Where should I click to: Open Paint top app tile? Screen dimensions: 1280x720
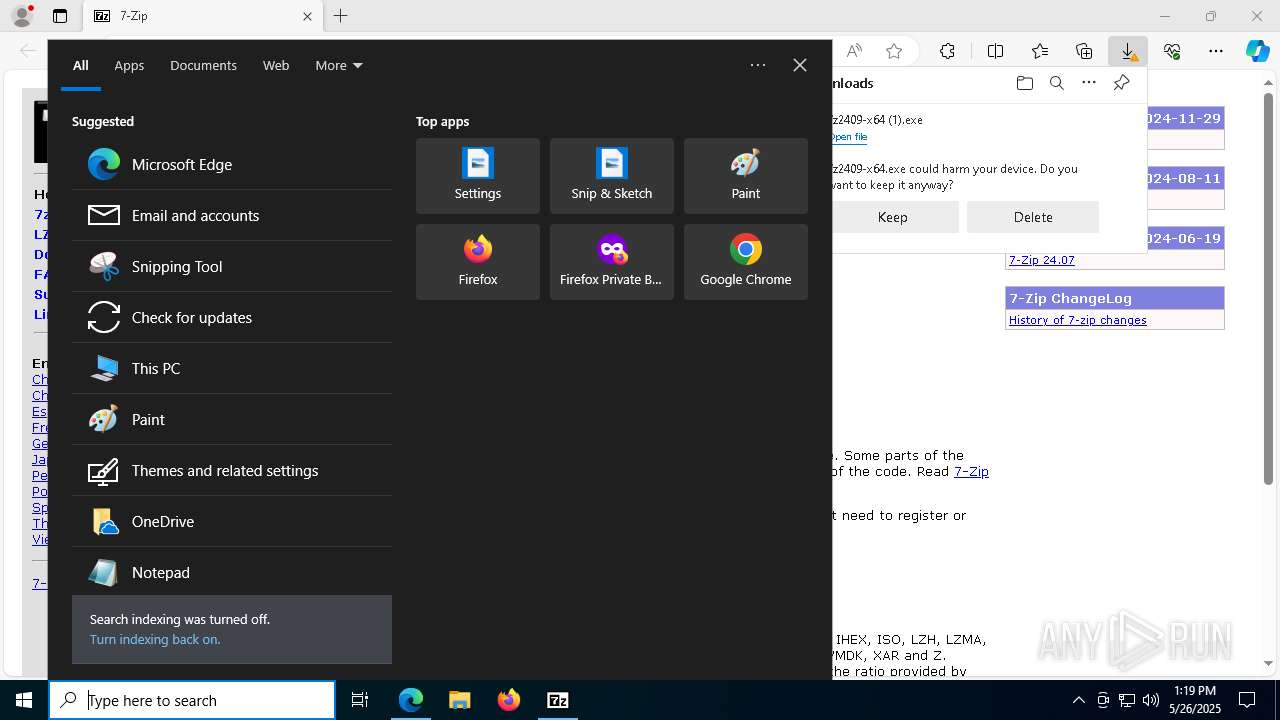coord(746,176)
